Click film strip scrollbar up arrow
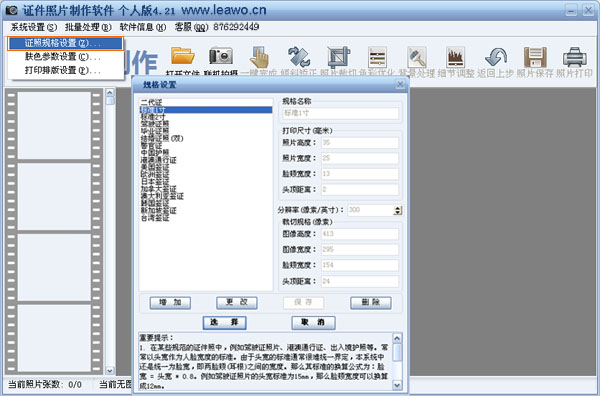Viewport: 600px width, 396px height. click(x=110, y=93)
